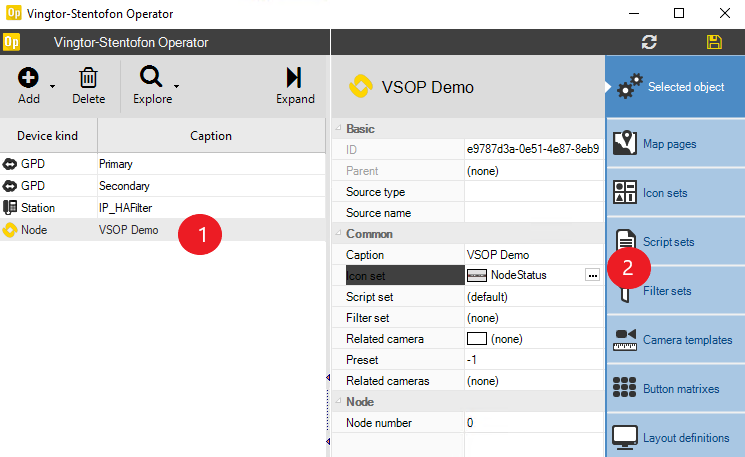745x457 pixels.
Task: Collapse the Basic property section
Action: click(x=337, y=129)
